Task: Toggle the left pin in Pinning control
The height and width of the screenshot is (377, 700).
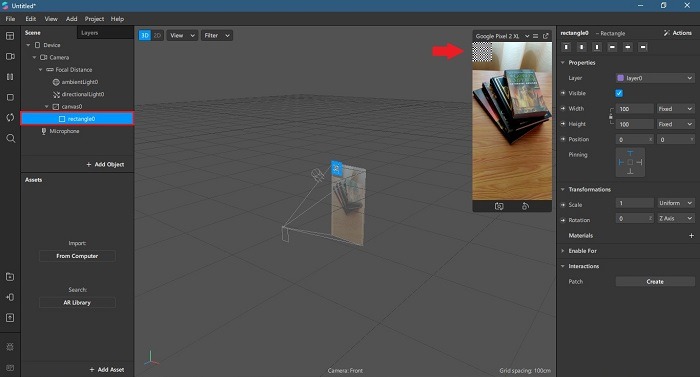Action: pos(621,162)
